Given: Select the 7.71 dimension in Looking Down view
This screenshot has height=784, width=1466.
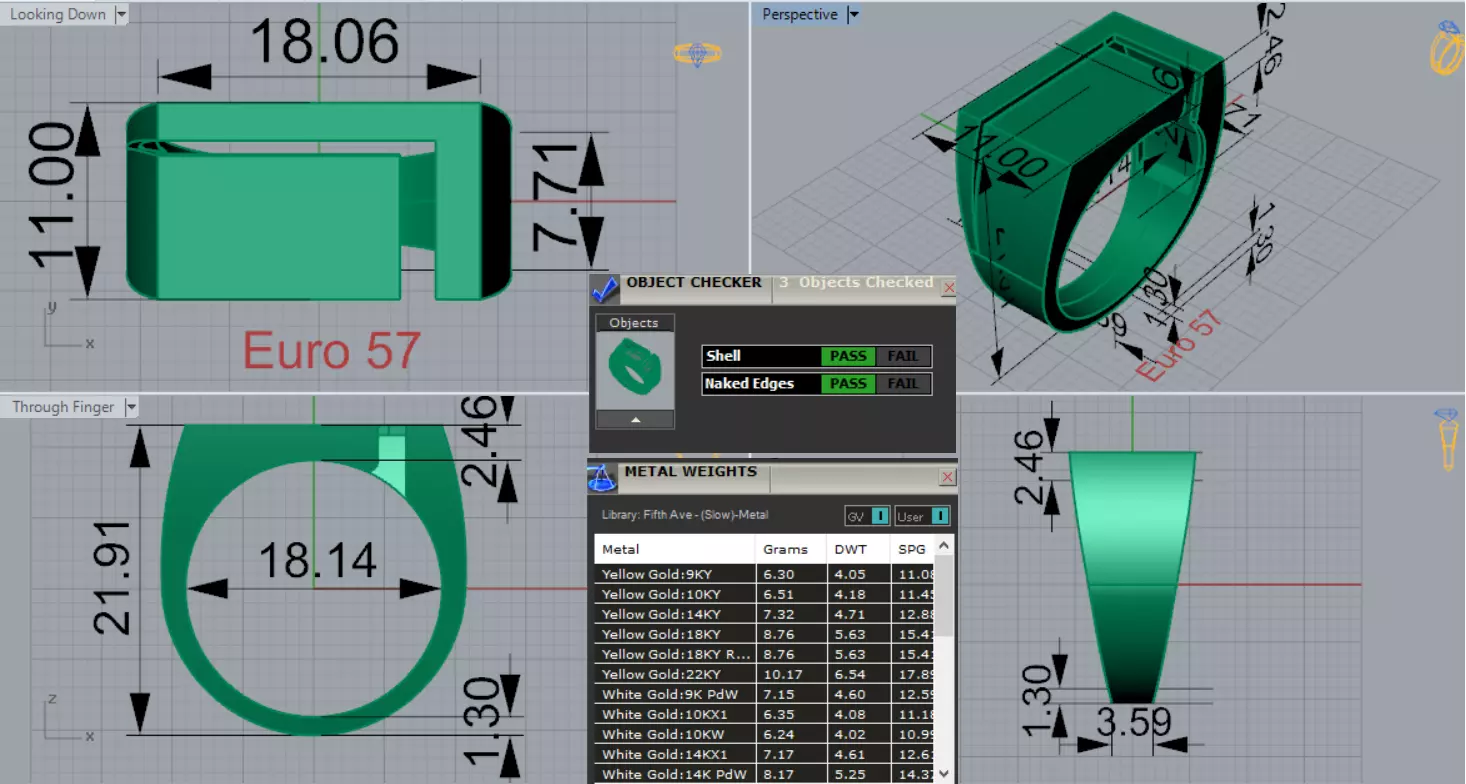Looking at the screenshot, I should [556, 197].
